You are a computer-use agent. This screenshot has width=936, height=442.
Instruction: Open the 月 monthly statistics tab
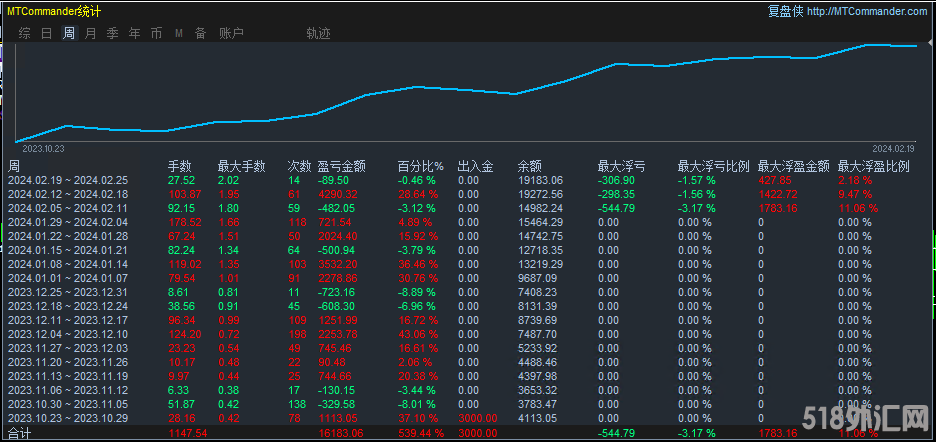91,33
